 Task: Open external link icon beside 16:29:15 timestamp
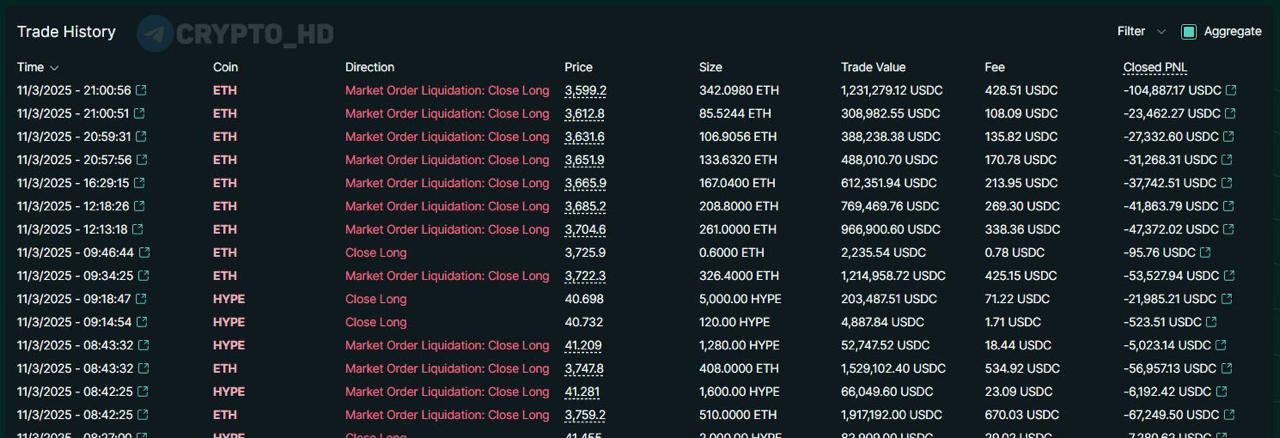(139, 183)
